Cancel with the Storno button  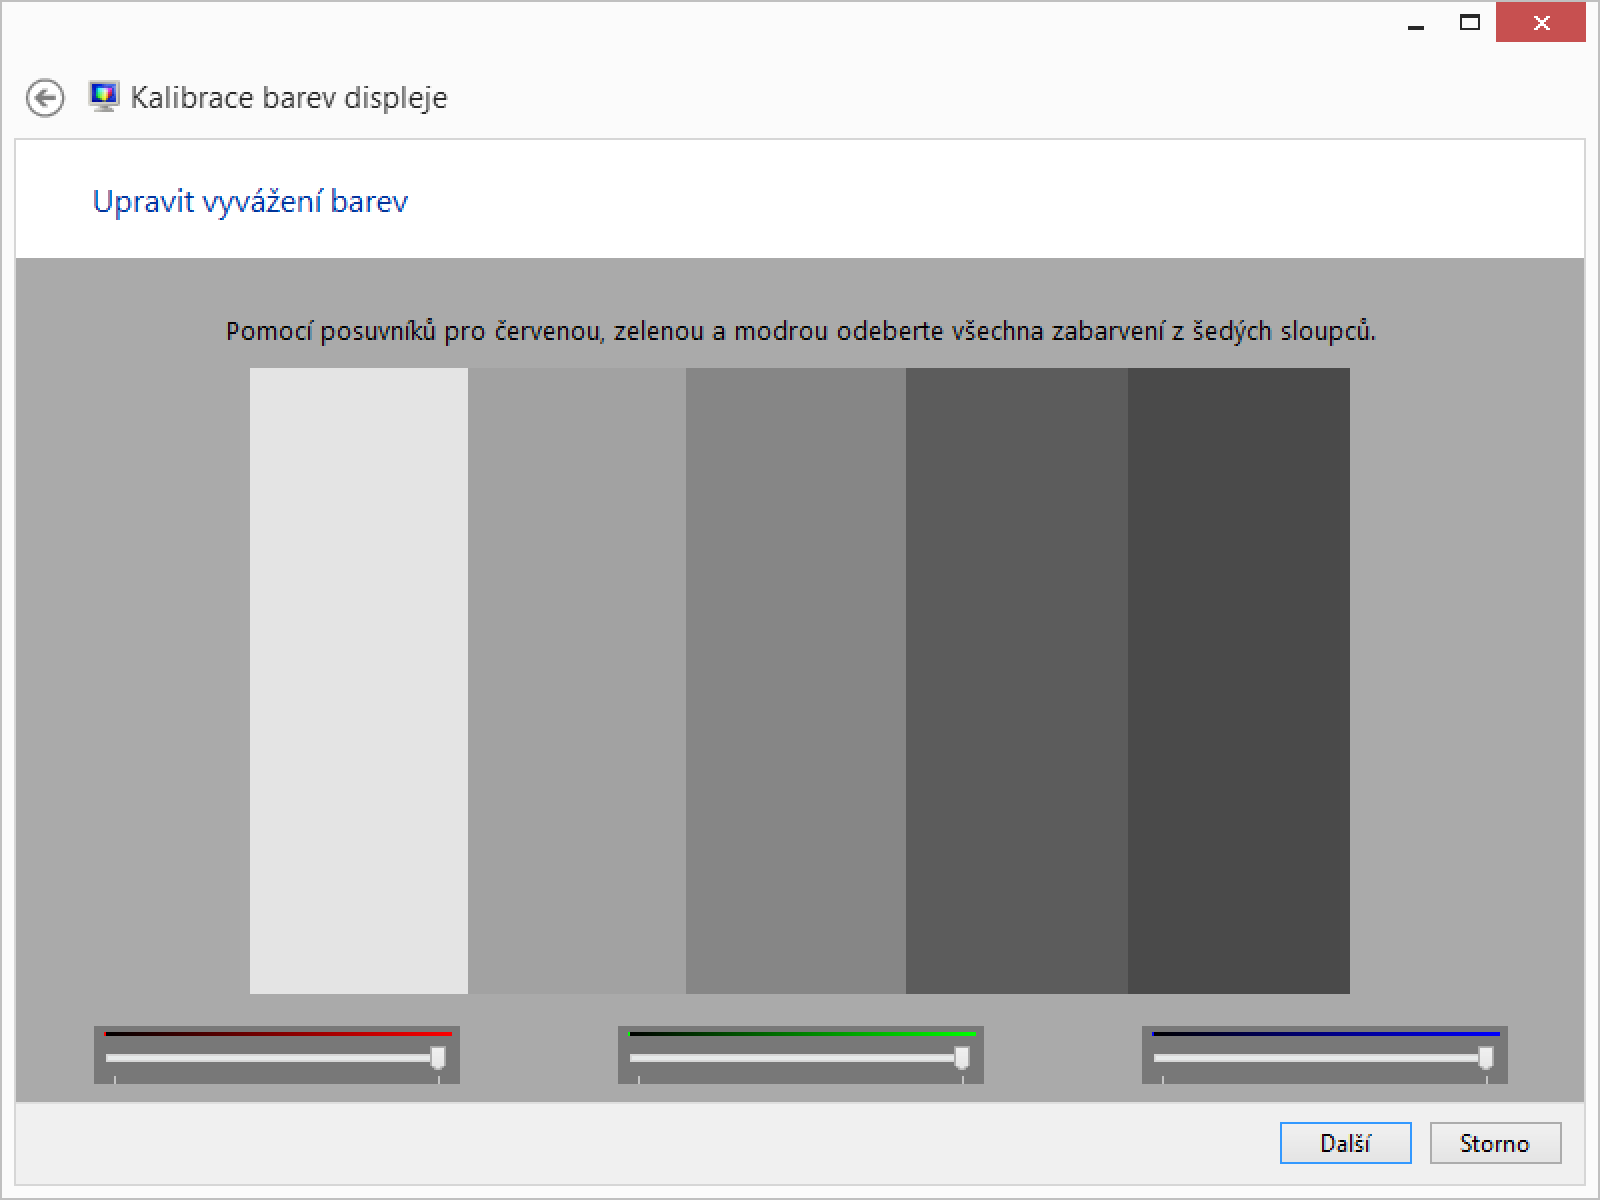pos(1495,1143)
